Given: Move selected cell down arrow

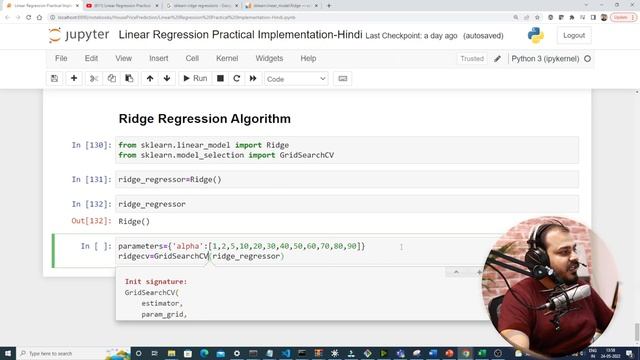Looking at the screenshot, I should click(167, 78).
